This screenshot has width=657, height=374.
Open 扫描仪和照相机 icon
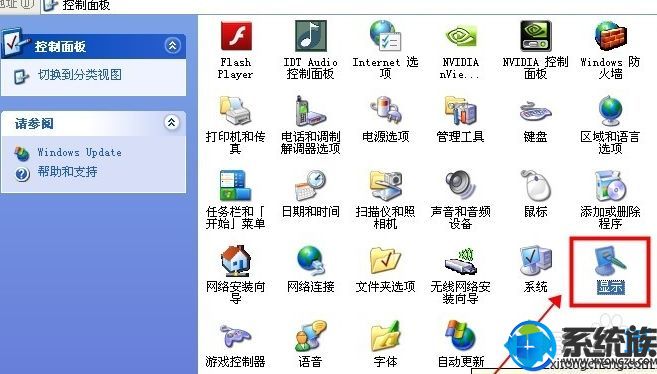[385, 186]
